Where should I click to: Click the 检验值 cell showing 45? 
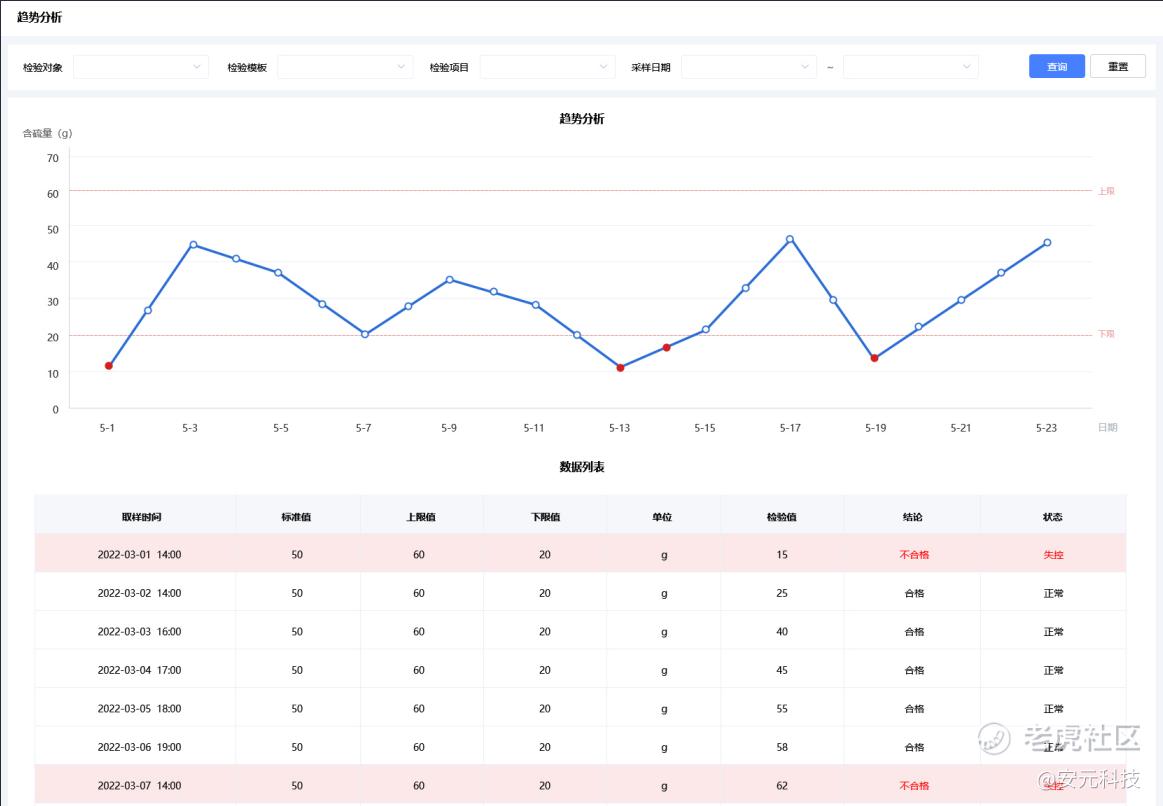[x=782, y=670]
